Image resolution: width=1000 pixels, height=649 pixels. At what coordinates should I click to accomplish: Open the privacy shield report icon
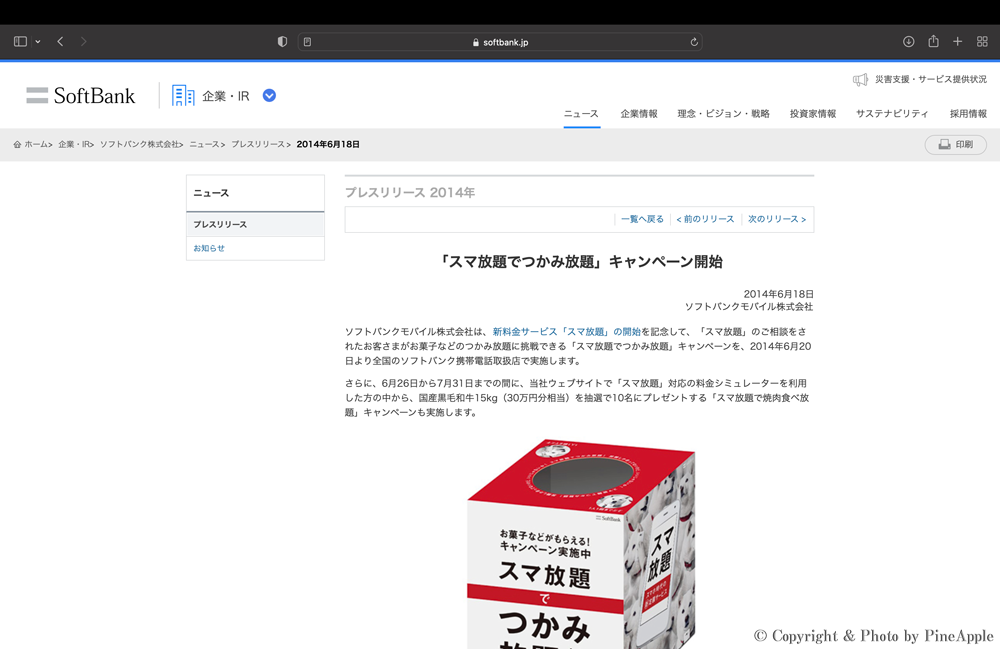(x=282, y=42)
